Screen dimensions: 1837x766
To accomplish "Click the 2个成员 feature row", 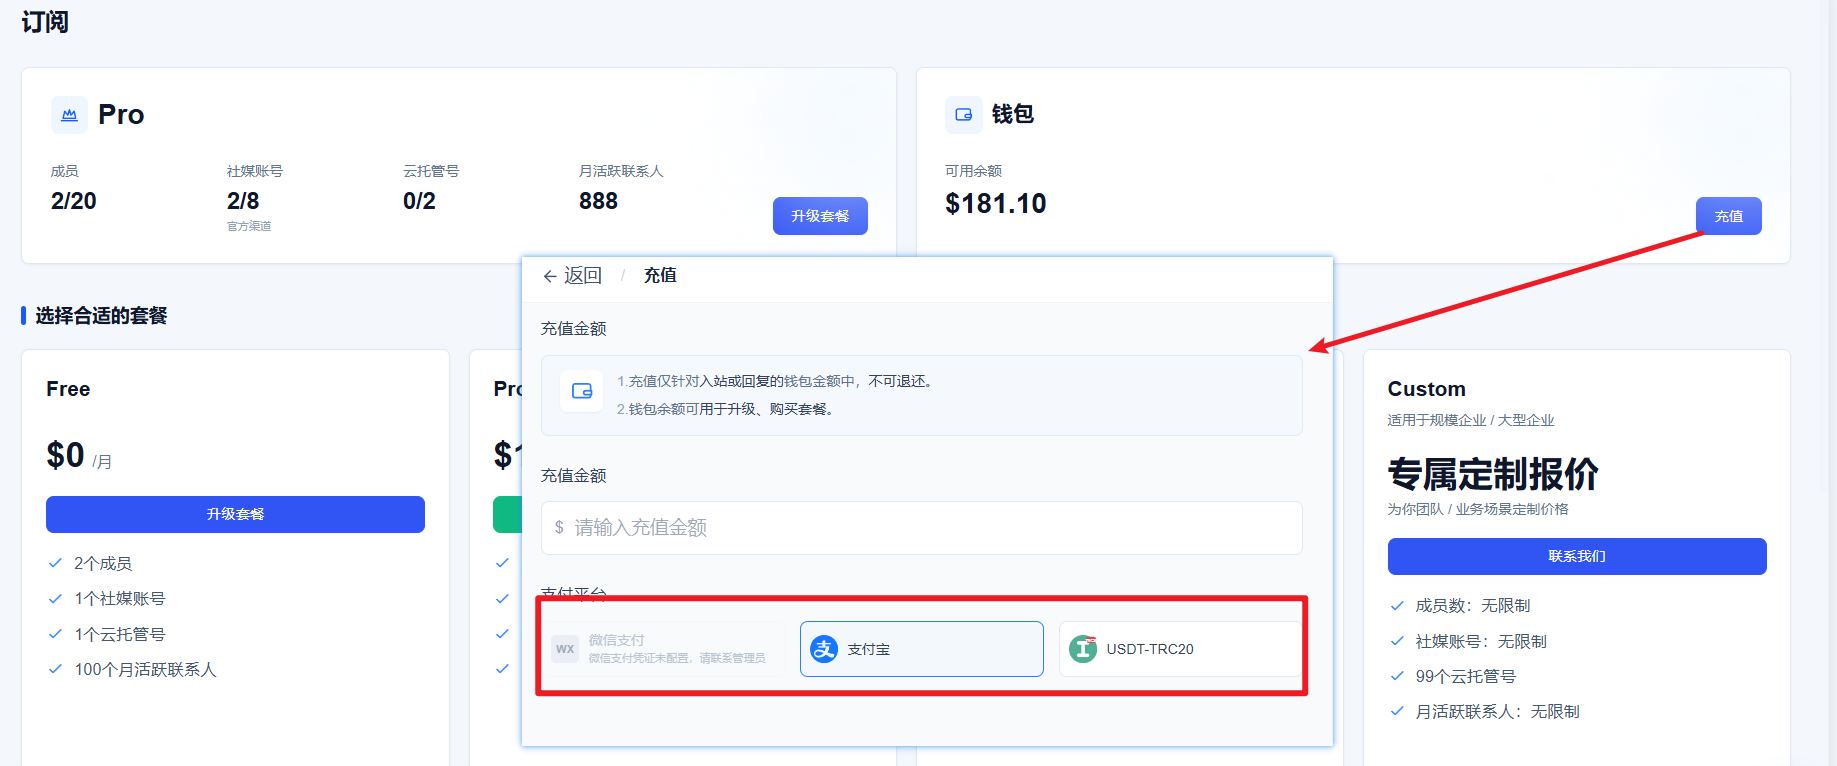I will coord(91,563).
